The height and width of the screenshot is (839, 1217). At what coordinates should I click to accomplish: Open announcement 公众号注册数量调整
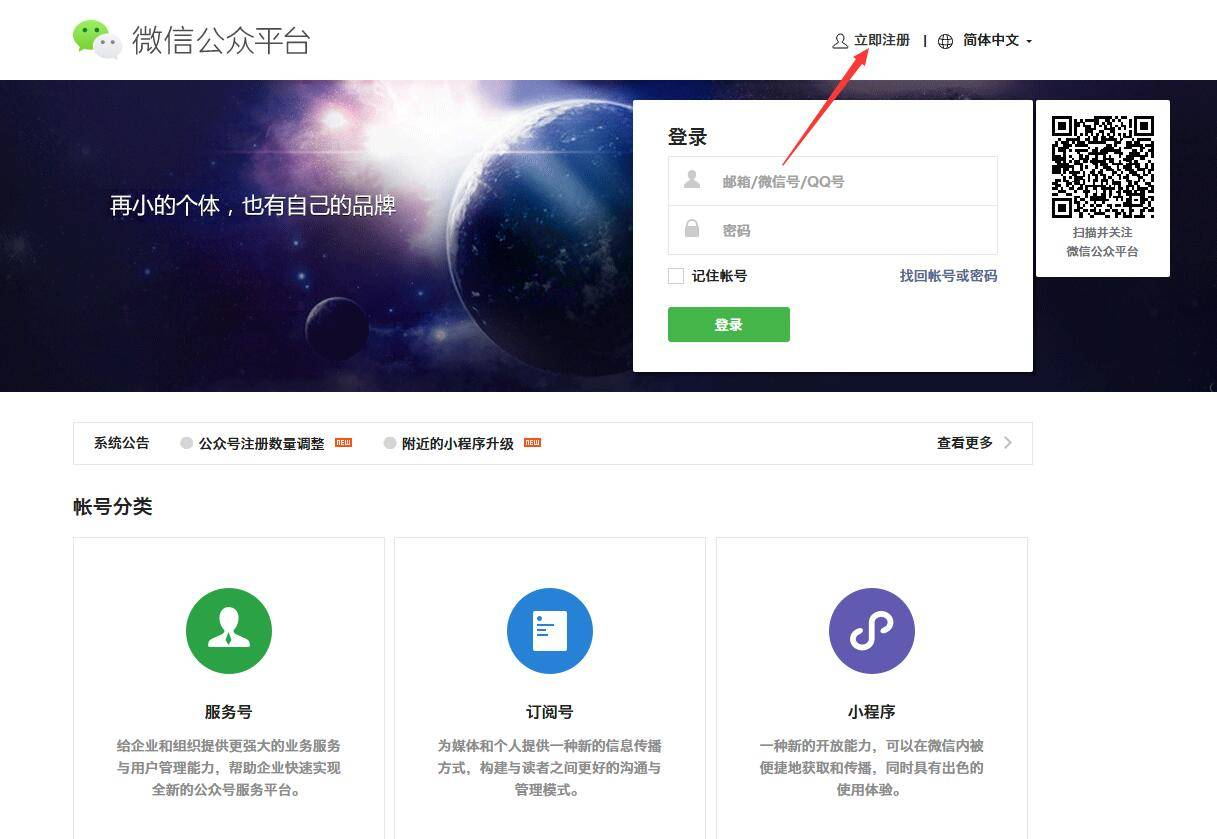click(261, 443)
